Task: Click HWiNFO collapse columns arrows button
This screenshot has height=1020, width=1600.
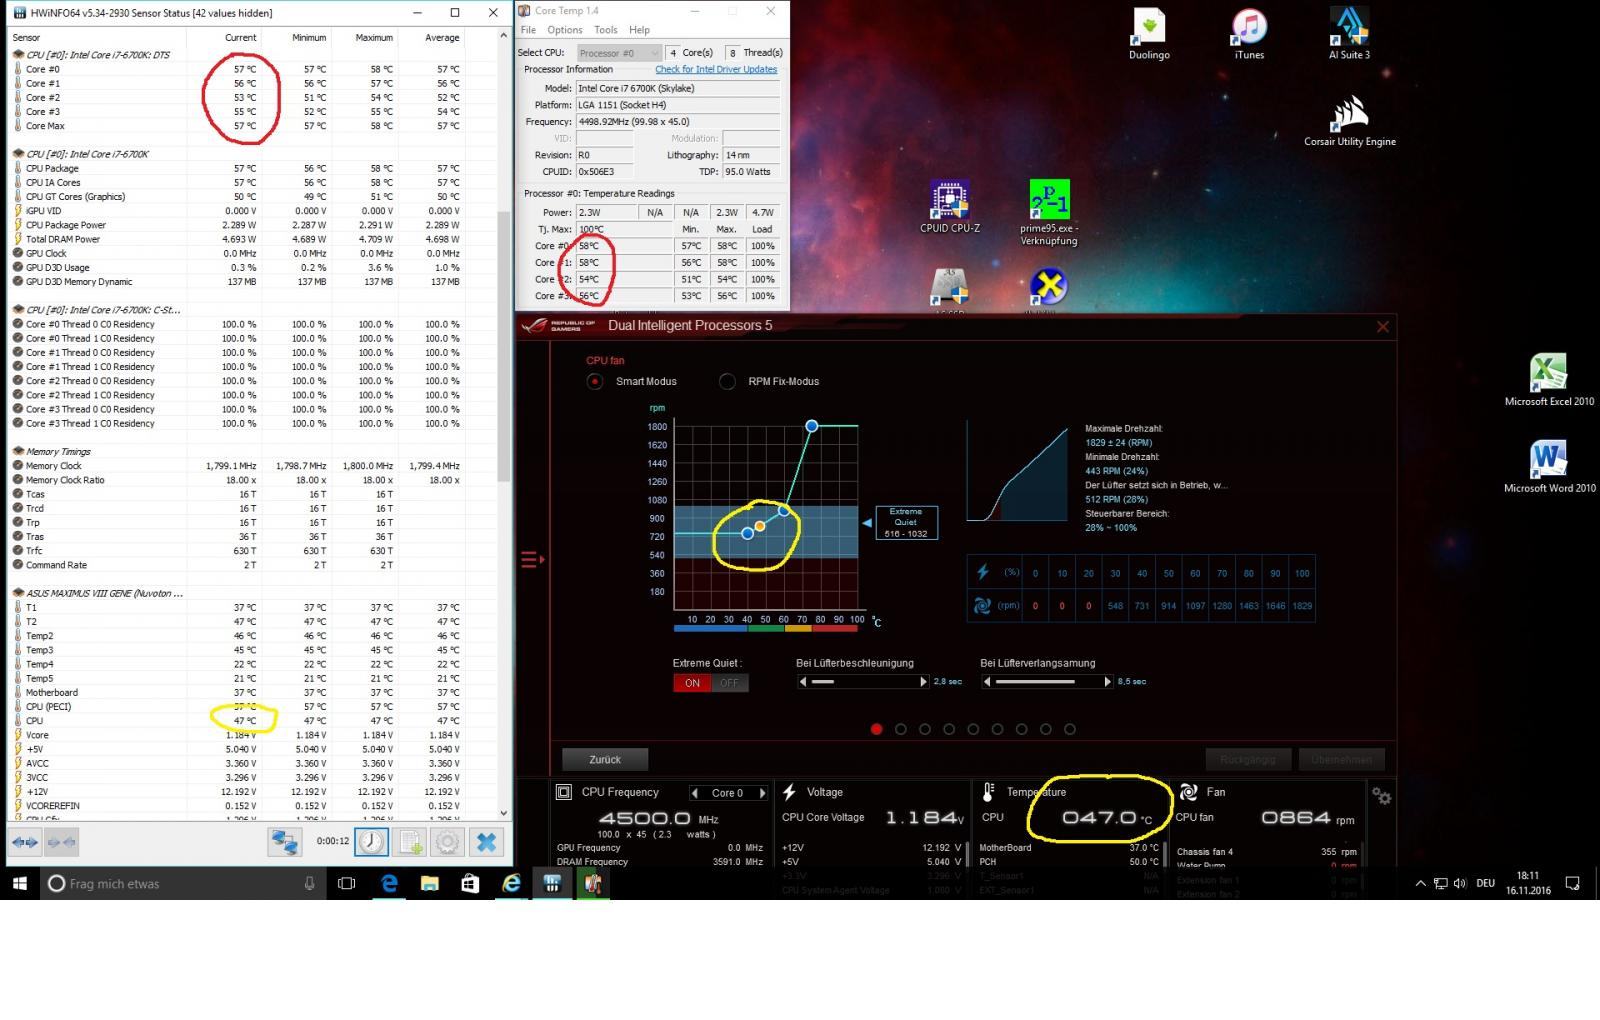Action: click(x=61, y=843)
